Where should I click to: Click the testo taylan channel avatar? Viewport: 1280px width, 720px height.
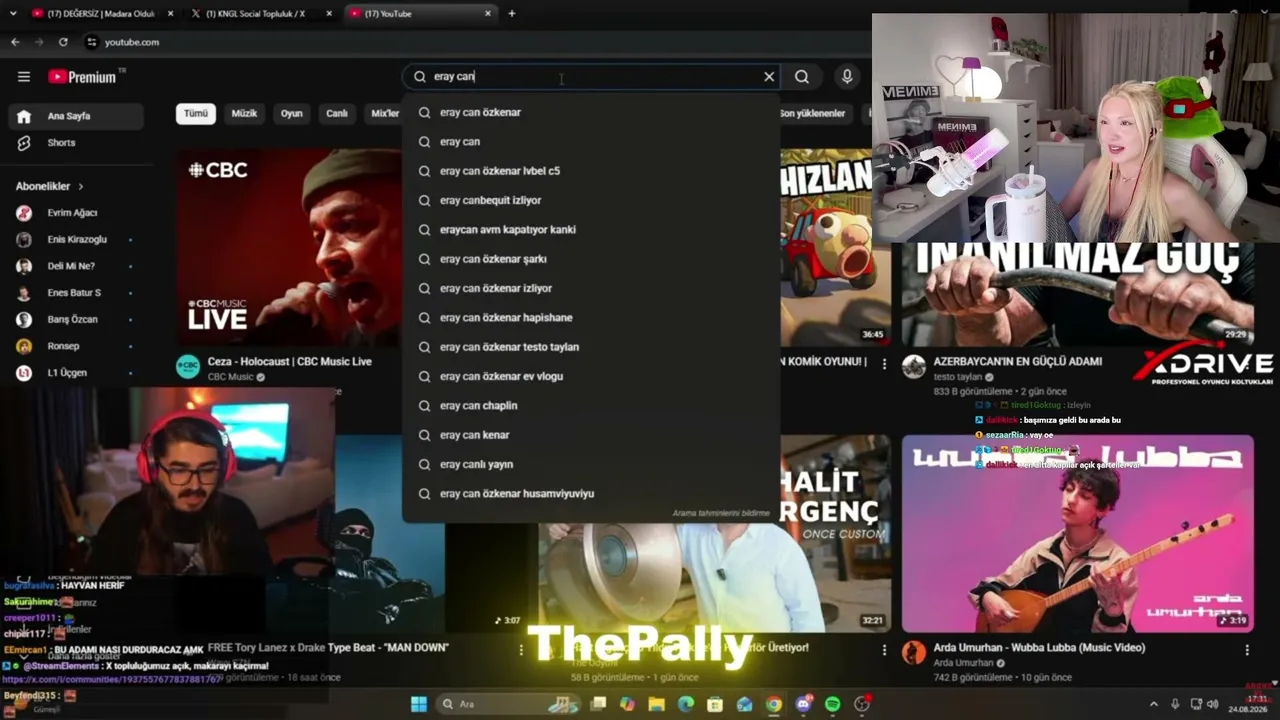(x=914, y=367)
